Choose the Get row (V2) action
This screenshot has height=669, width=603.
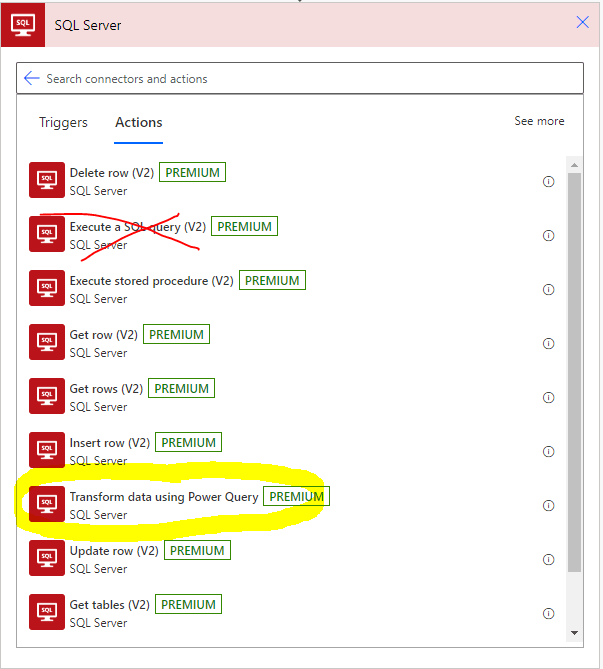(x=292, y=342)
